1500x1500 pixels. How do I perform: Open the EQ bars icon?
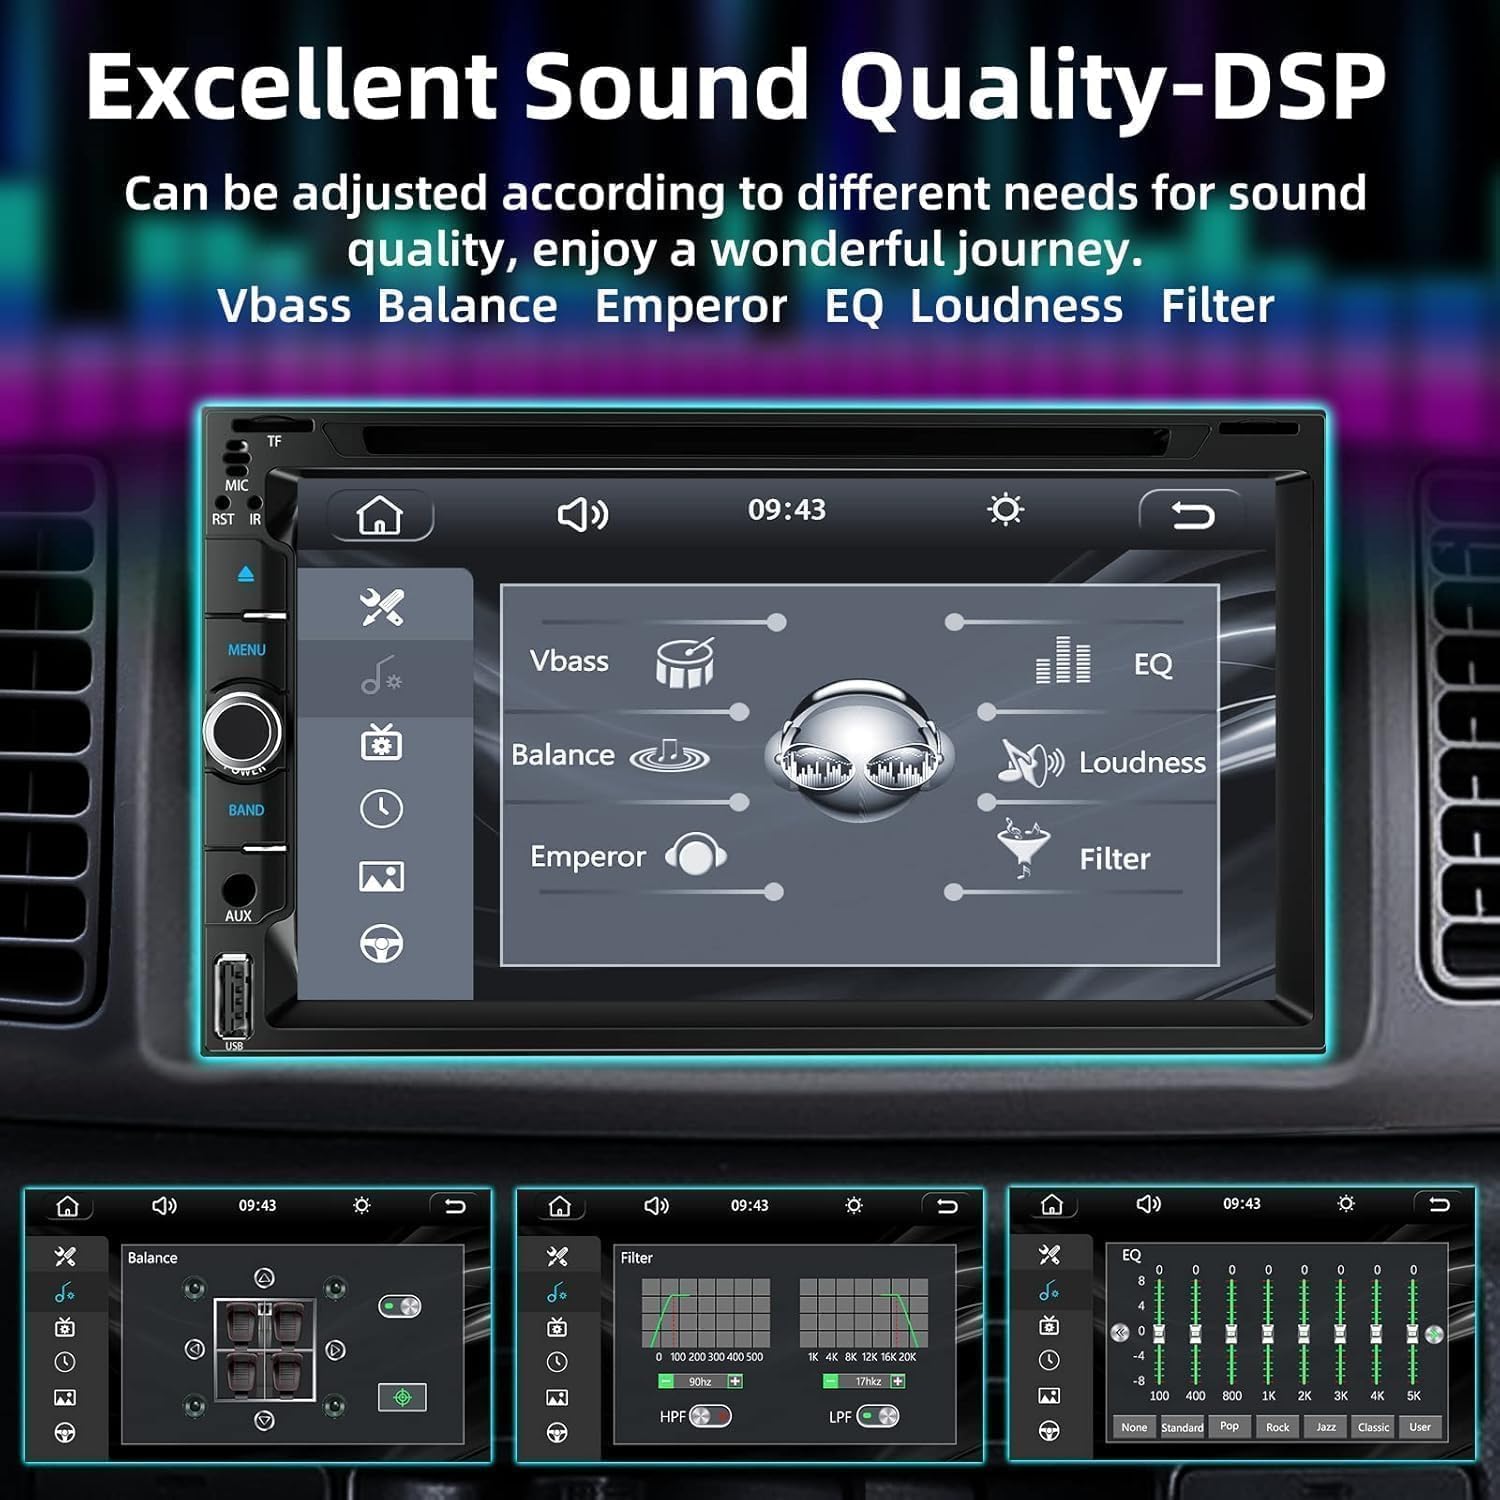[1063, 660]
